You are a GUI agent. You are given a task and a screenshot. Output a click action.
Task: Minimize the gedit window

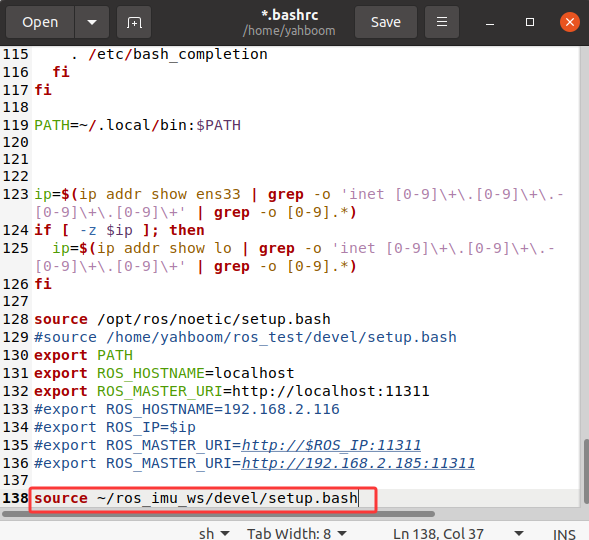coord(490,23)
